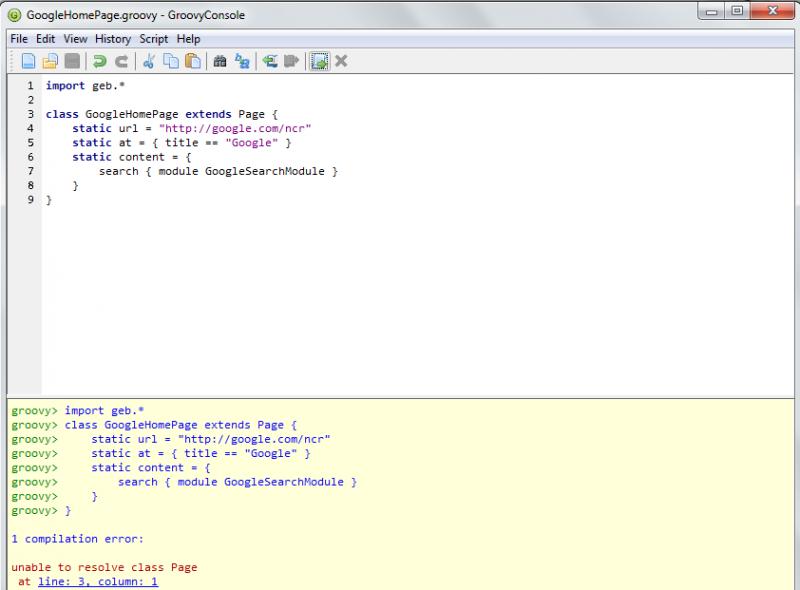Click the Replace icon in toolbar
Image resolution: width=800 pixels, height=590 pixels.
pos(241,61)
